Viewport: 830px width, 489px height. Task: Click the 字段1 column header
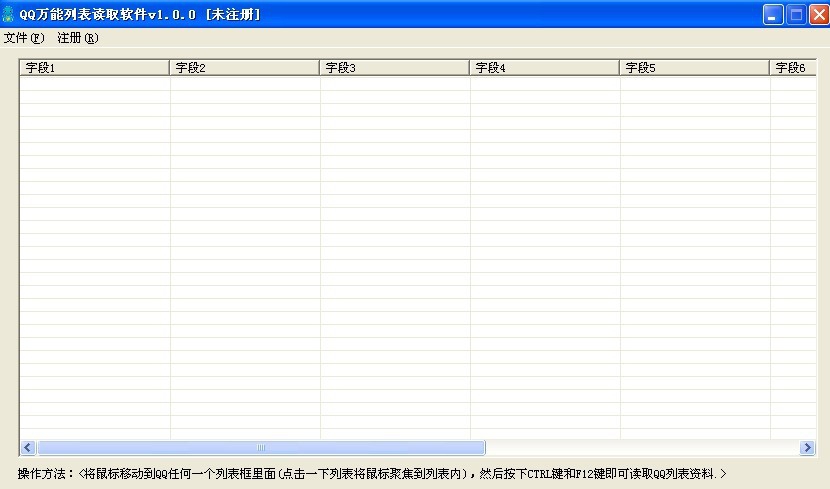[94, 68]
